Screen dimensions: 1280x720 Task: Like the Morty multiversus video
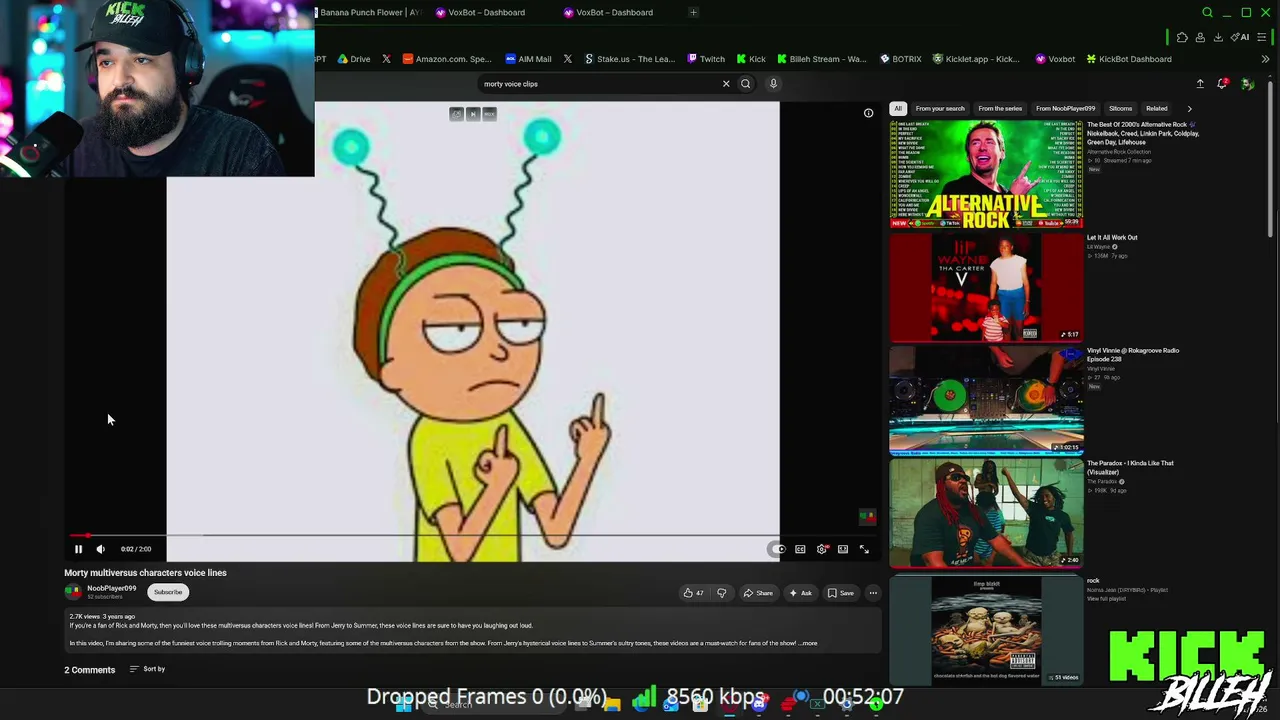click(693, 593)
